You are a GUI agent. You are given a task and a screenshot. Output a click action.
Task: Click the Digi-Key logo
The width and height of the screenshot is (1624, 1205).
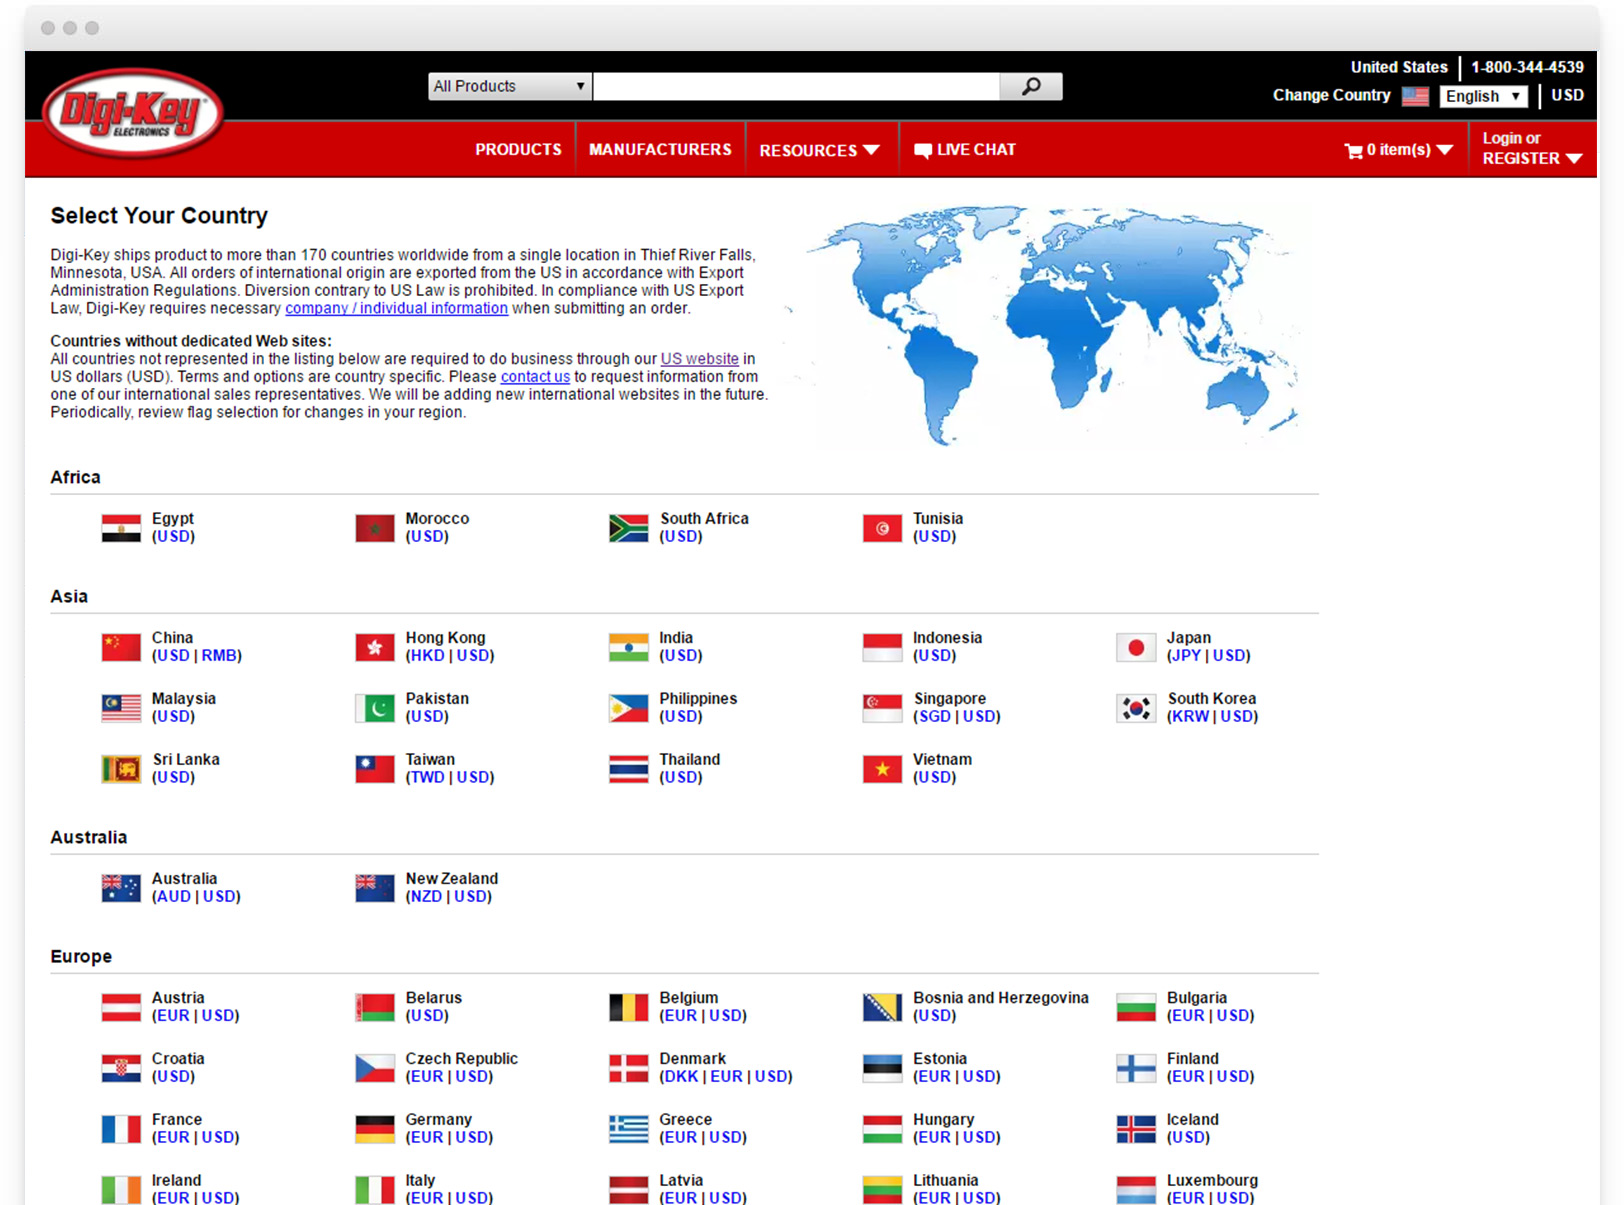pos(133,114)
